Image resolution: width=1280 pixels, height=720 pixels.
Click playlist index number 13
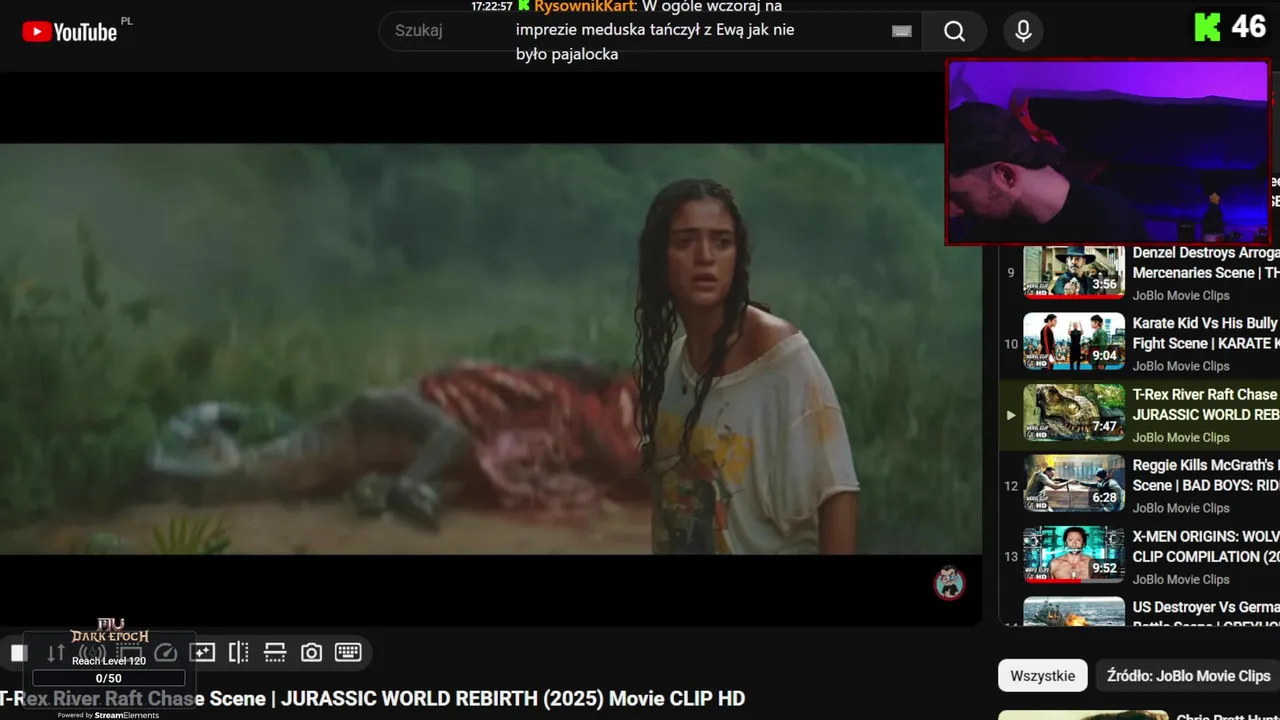tap(1011, 557)
